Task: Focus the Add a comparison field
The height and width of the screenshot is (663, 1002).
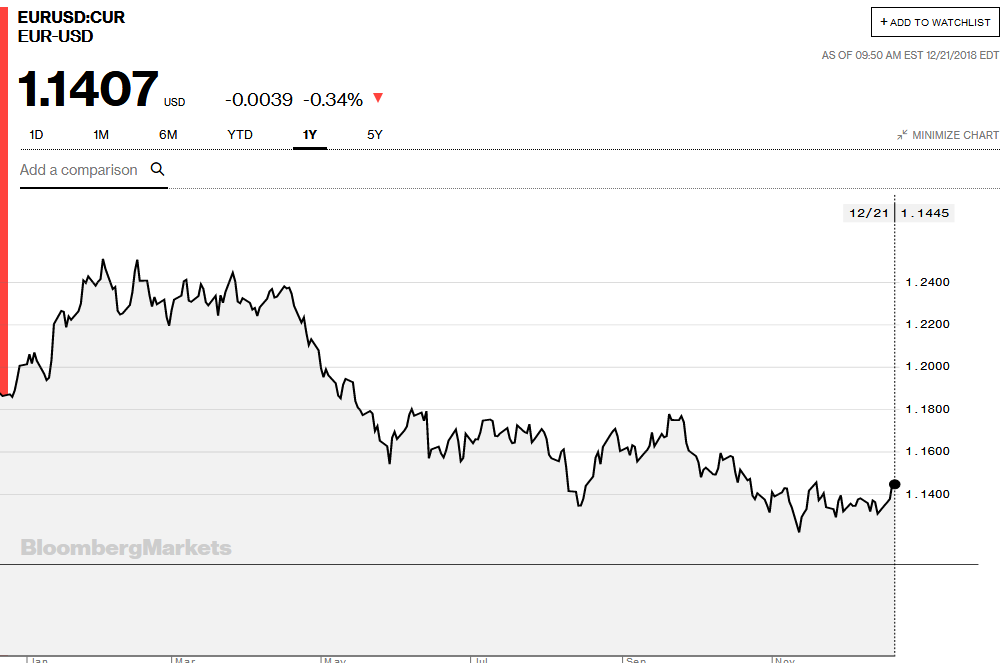Action: tap(79, 170)
